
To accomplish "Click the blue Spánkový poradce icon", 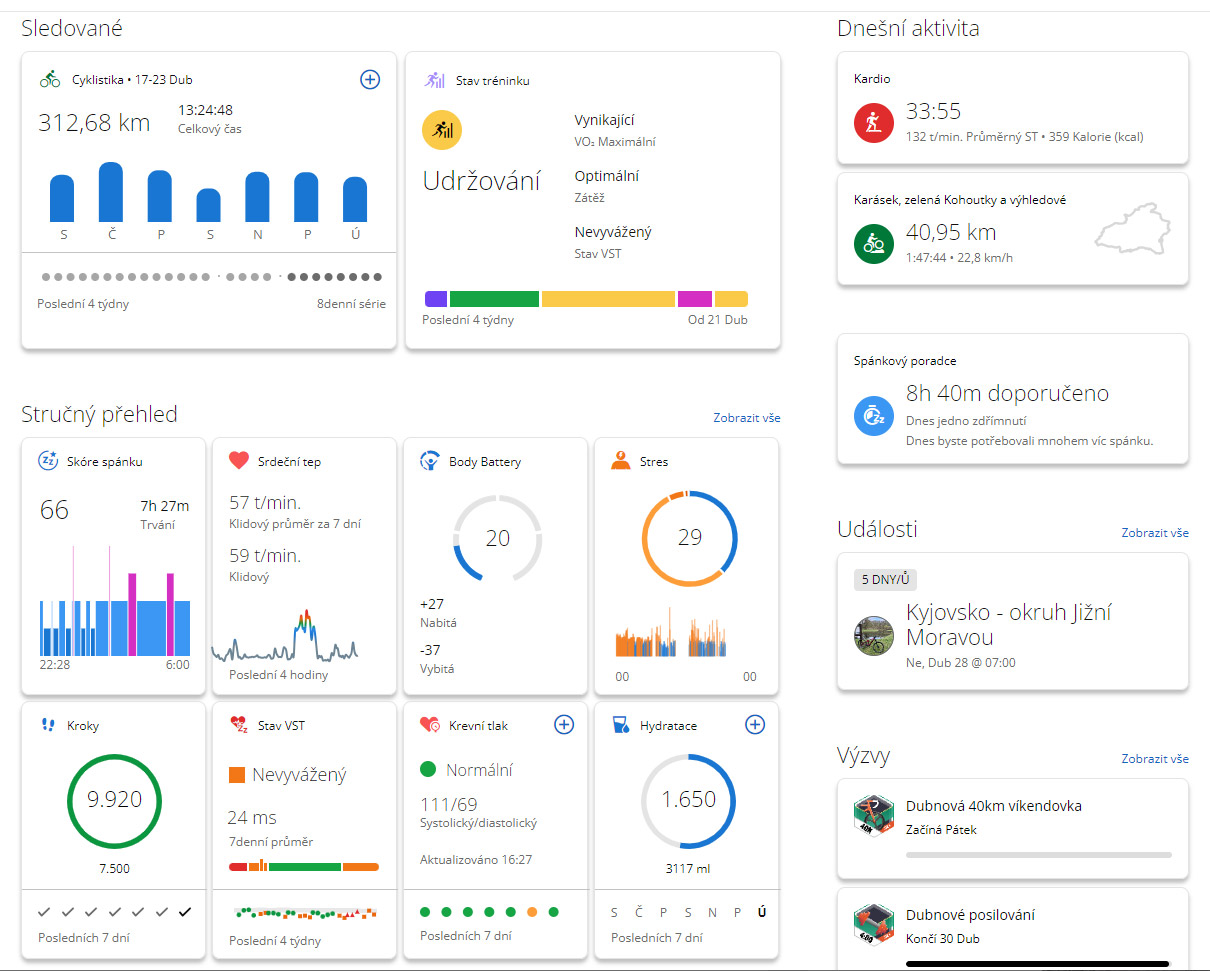I will coord(874,416).
